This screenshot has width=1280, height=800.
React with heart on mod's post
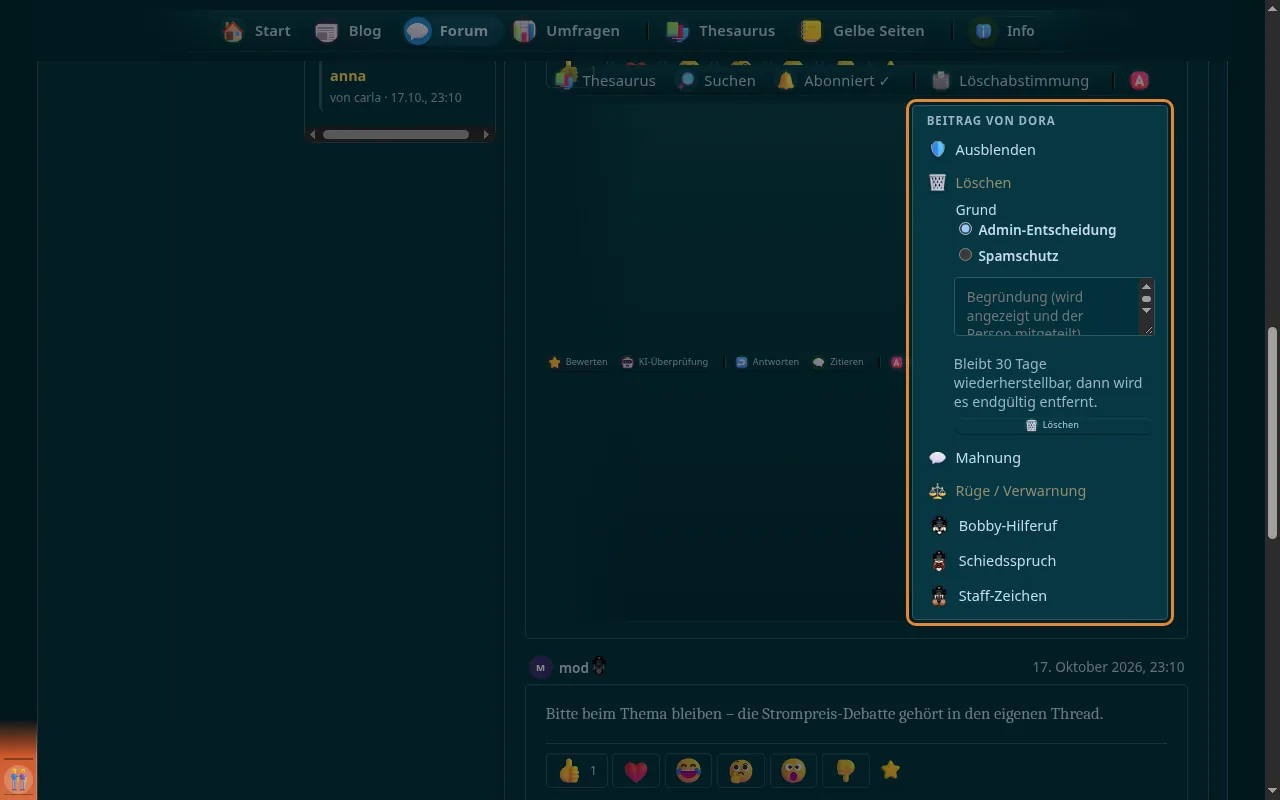click(x=636, y=771)
